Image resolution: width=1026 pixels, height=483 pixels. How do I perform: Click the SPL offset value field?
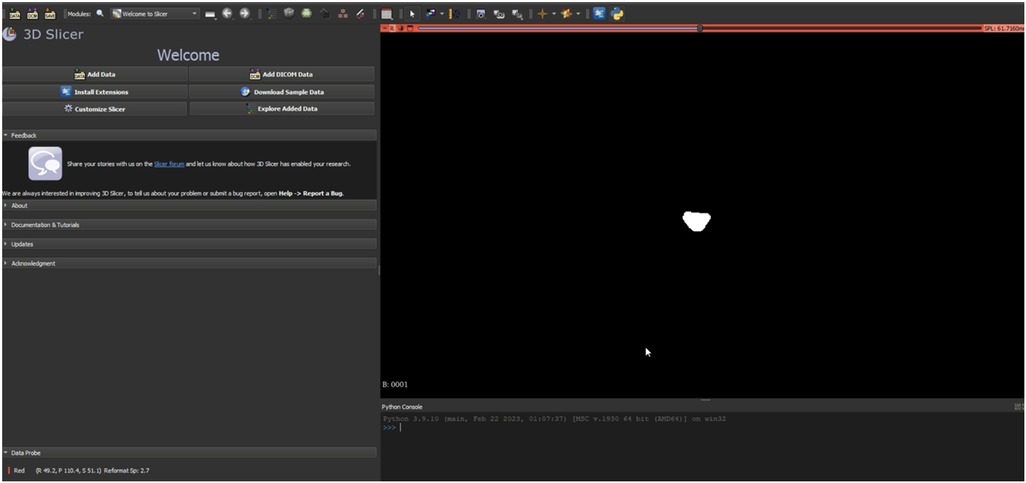[1003, 29]
